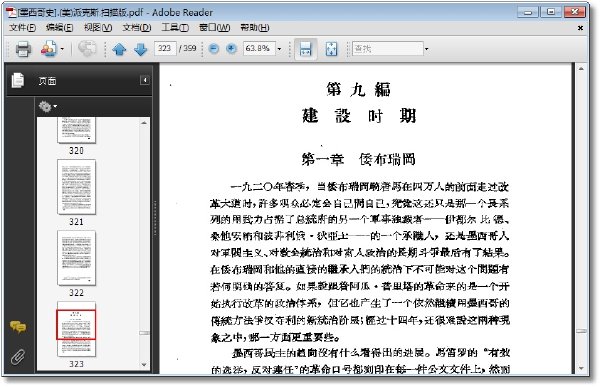Close the Adobe Reader window
Image resolution: width=600 pixels, height=387 pixels.
click(574, 12)
